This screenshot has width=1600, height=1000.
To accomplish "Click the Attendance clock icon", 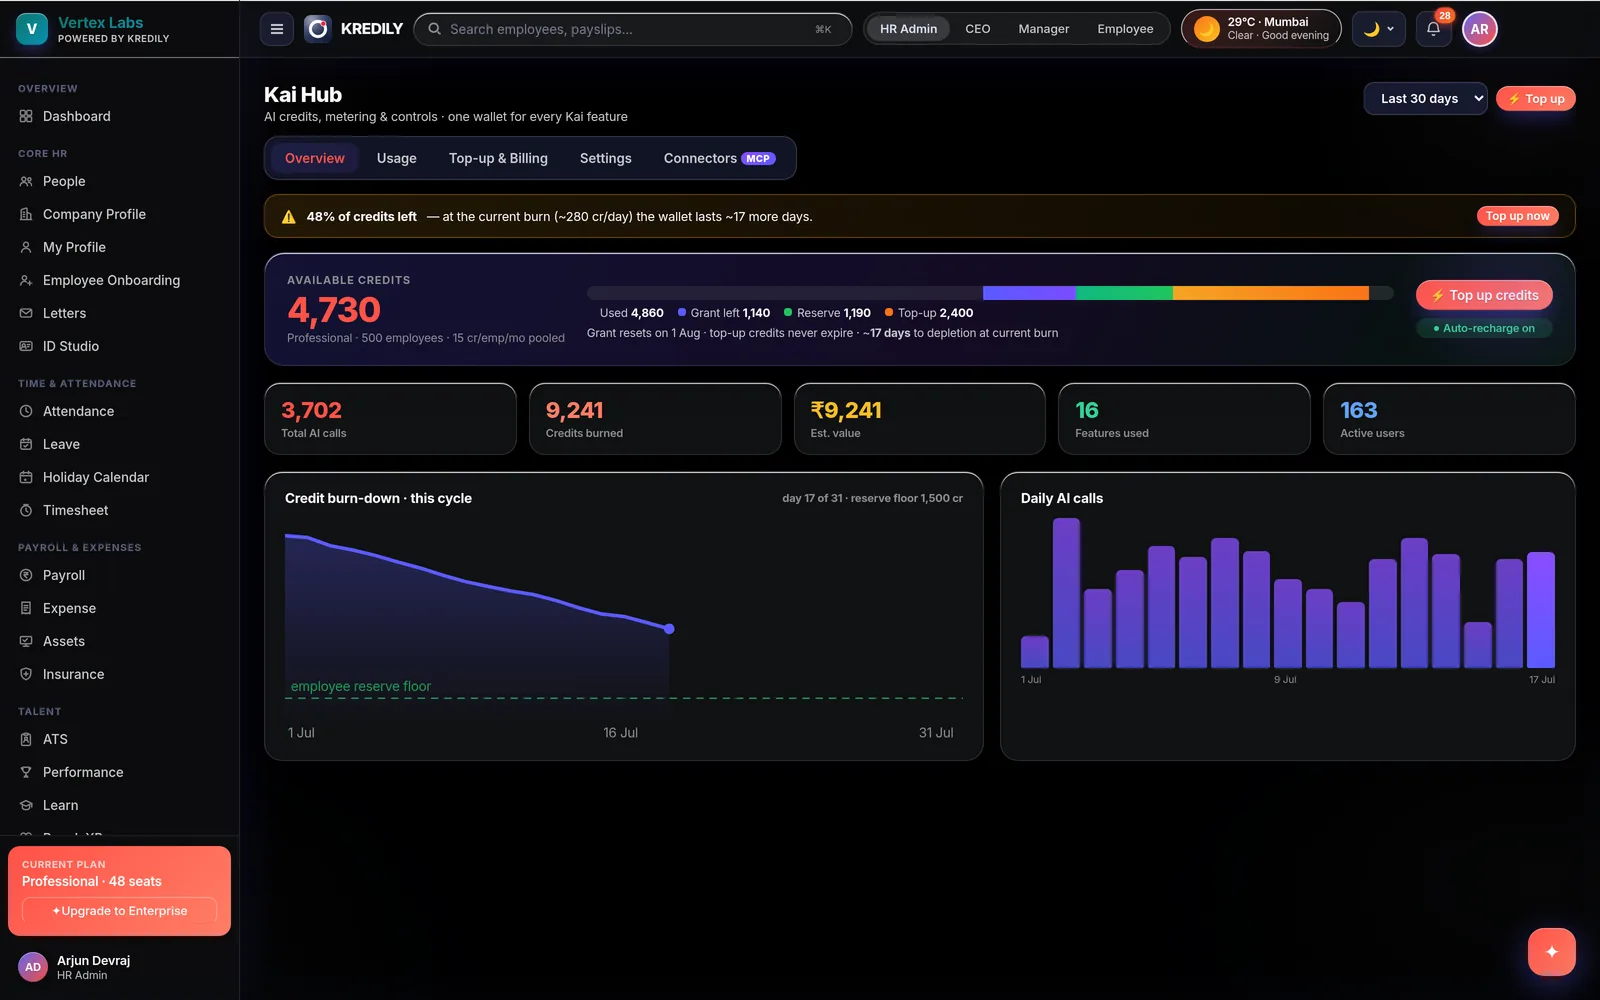I will [26, 411].
